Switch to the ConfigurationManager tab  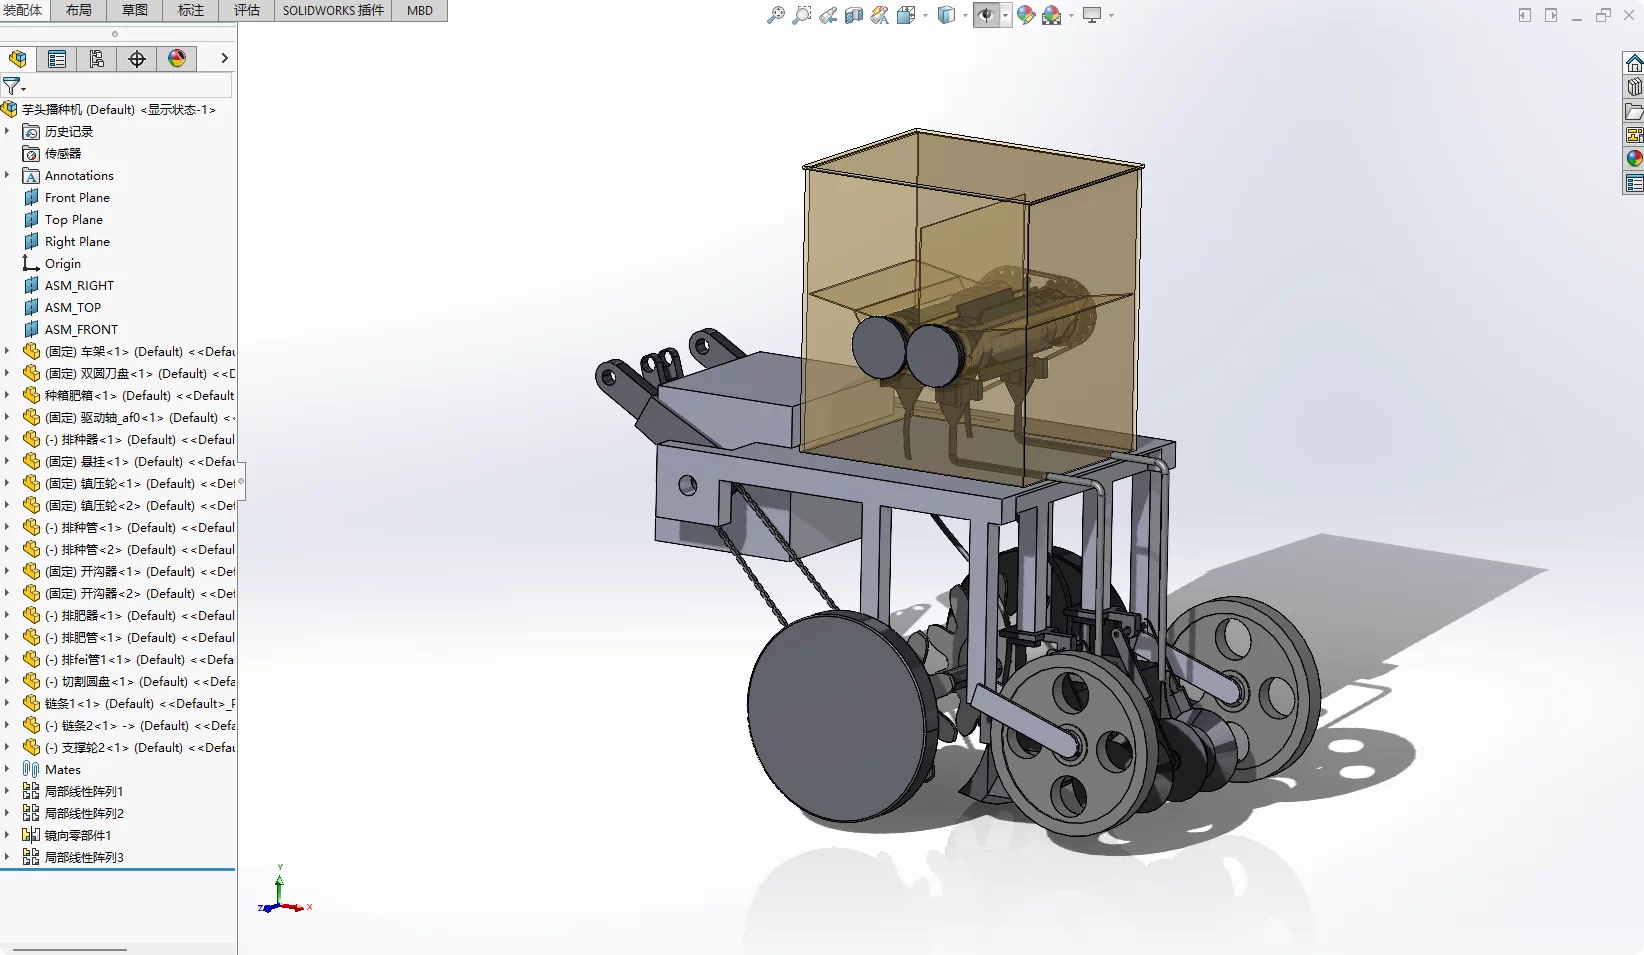(x=97, y=59)
